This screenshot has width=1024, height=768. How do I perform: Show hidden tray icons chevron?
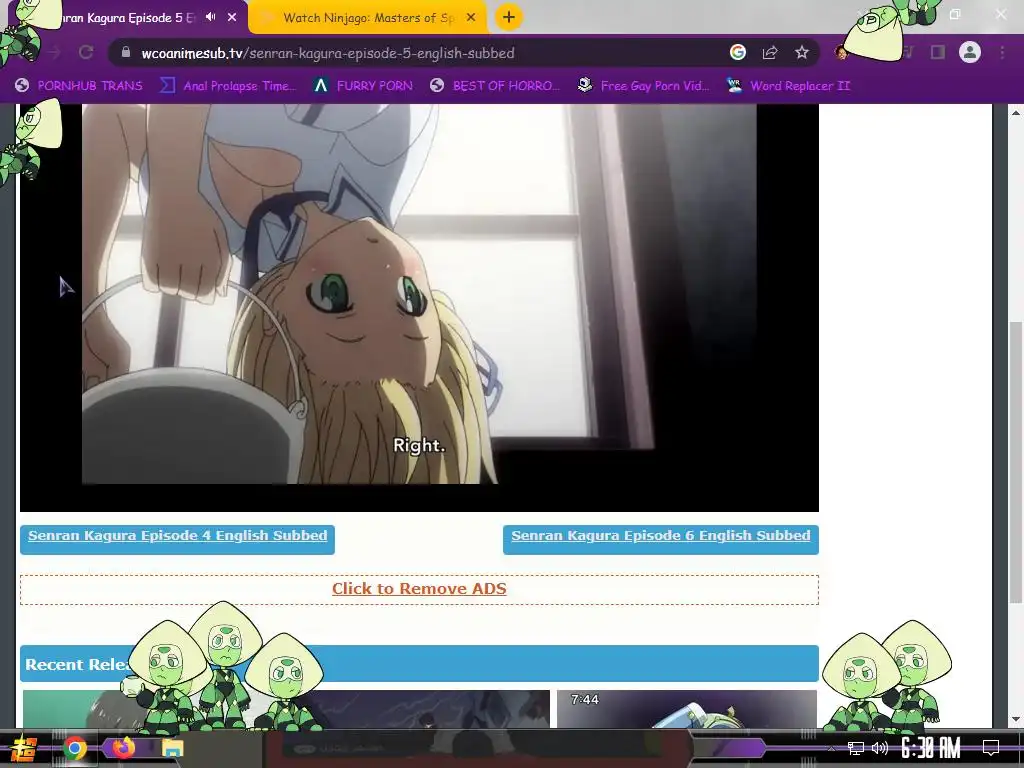831,748
